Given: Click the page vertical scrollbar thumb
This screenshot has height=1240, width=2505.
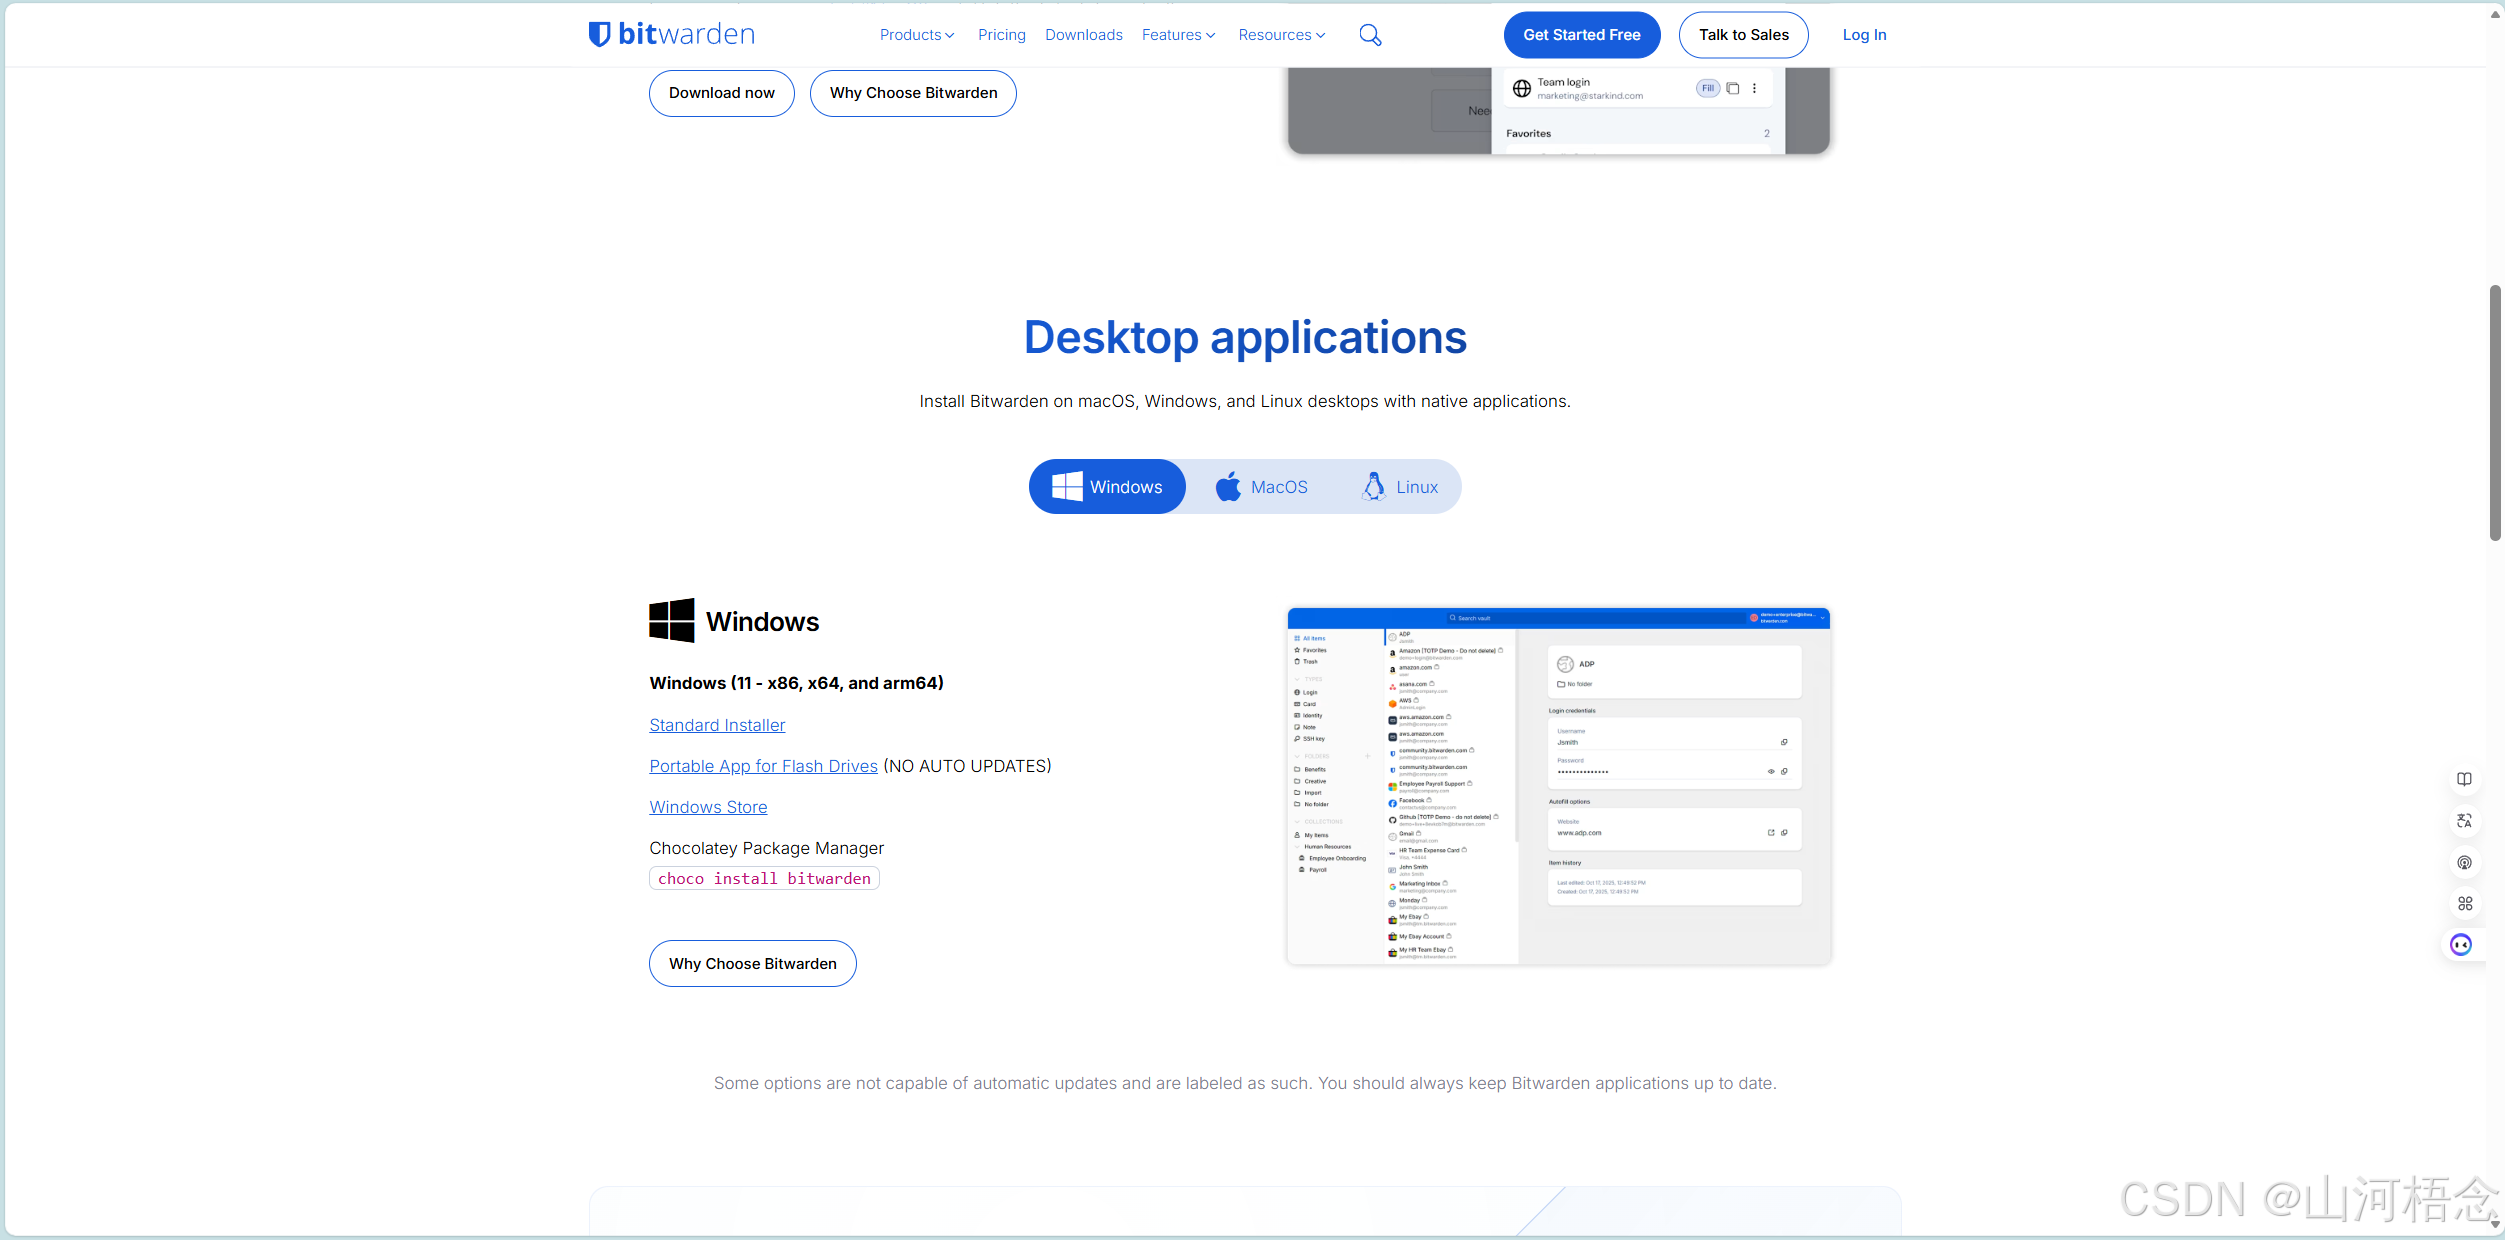Looking at the screenshot, I should (2496, 412).
